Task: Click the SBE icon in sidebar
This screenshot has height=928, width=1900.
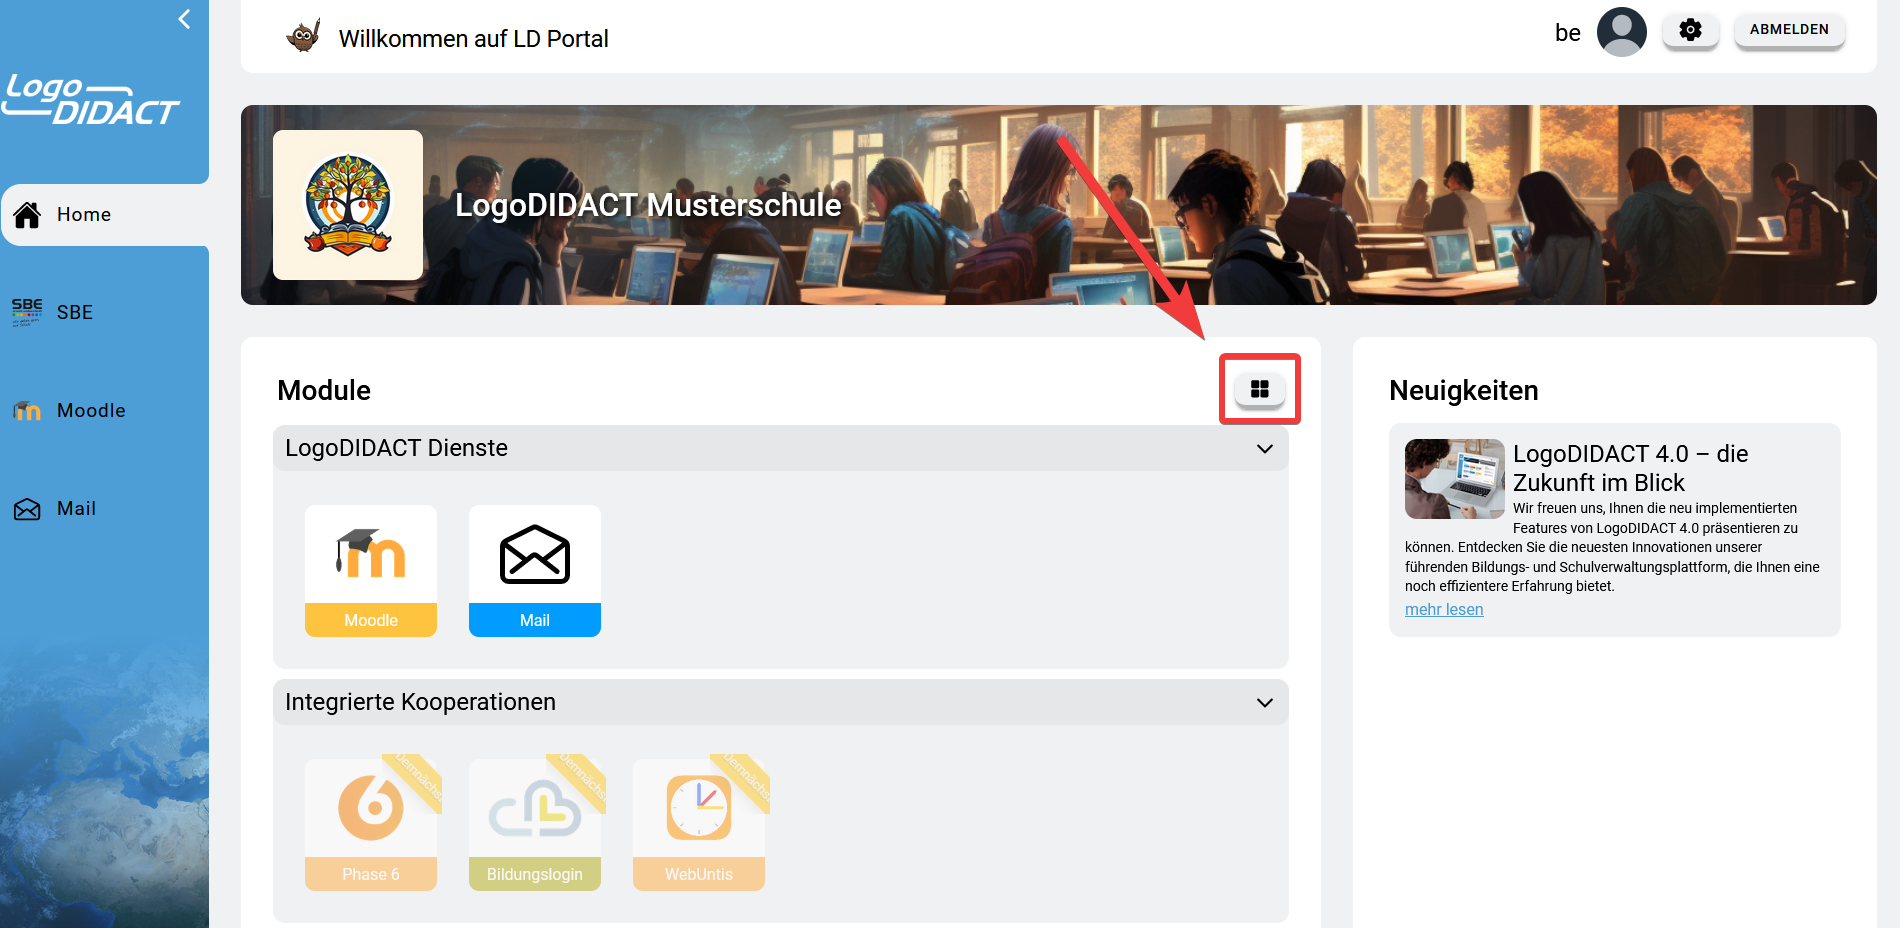Action: pos(27,312)
